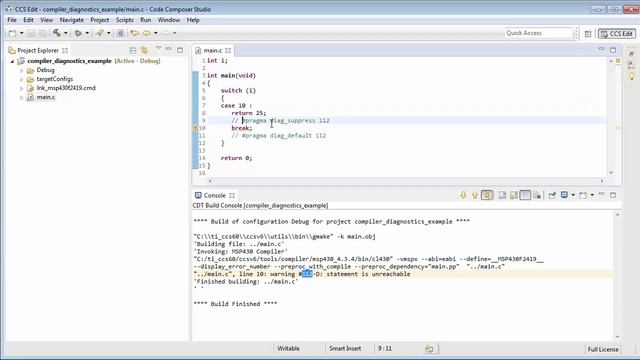Open the Open Console dropdown arrow
This screenshot has width=640, height=360.
592,196
